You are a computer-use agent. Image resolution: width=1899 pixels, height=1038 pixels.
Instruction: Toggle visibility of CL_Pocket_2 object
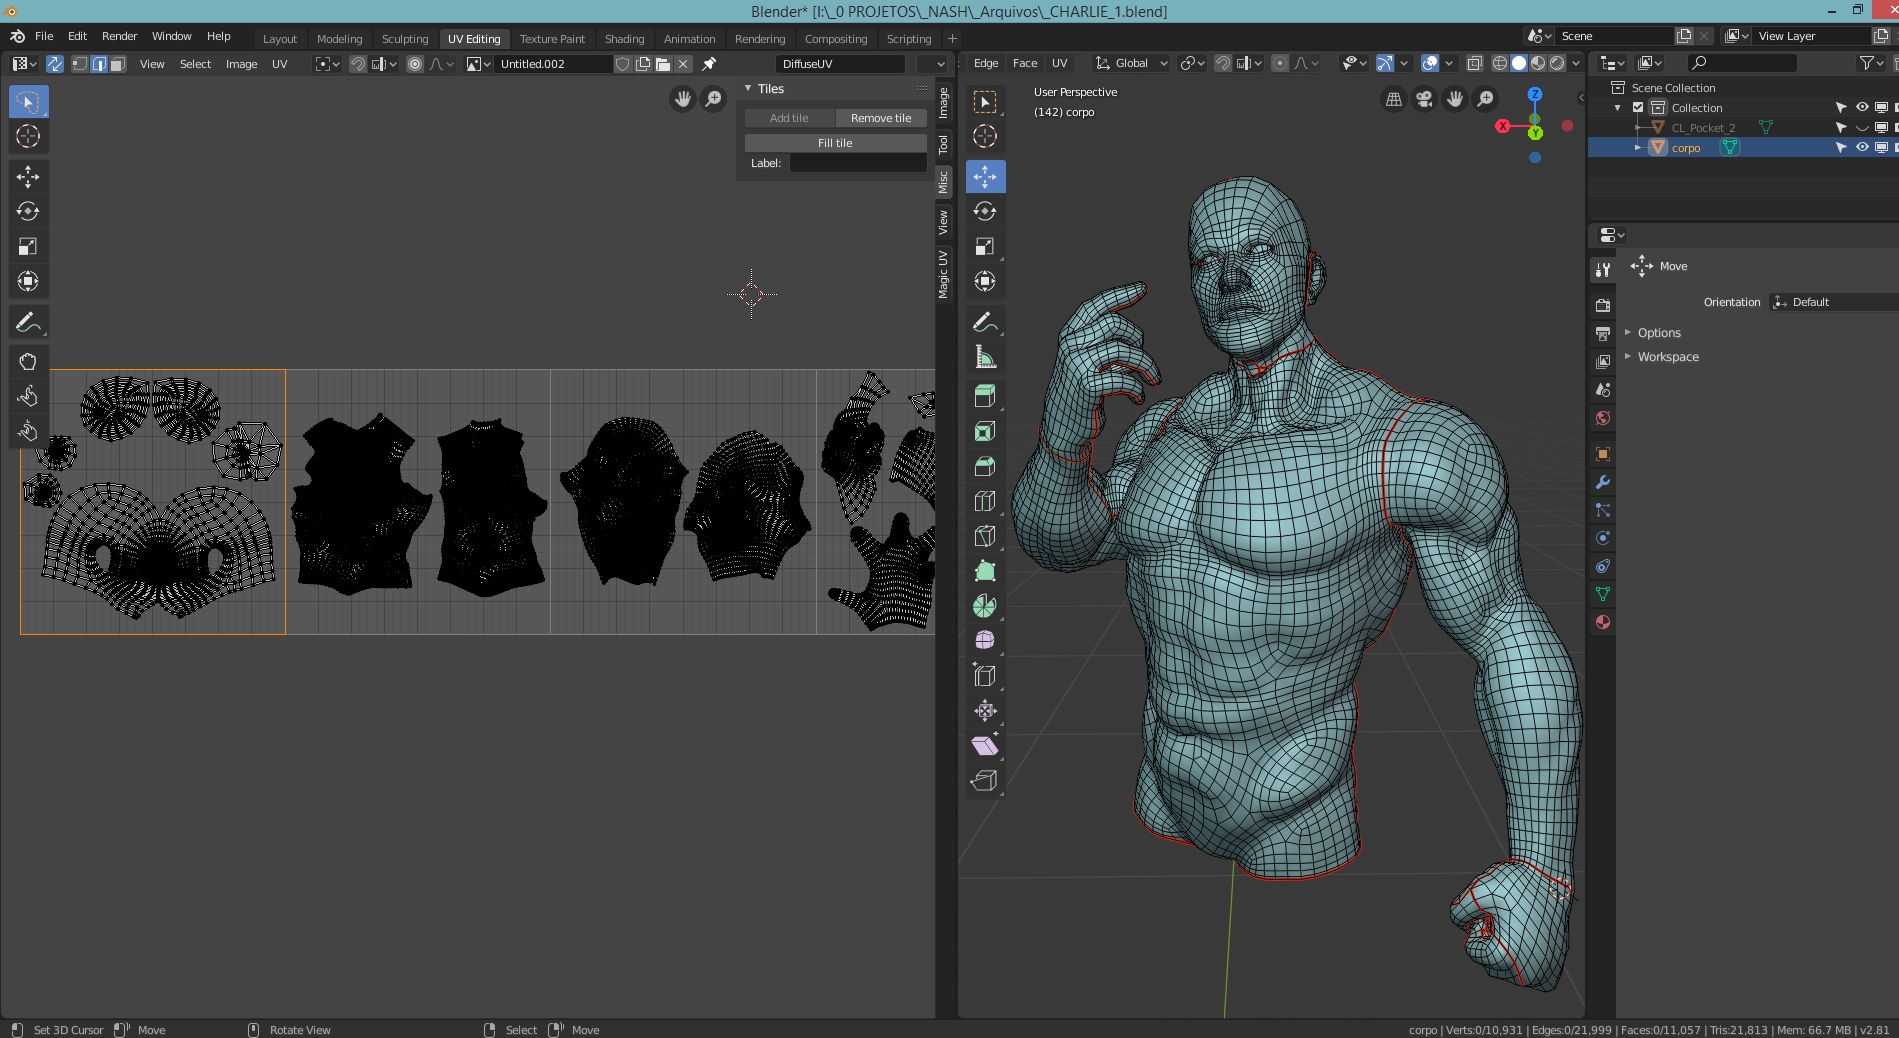click(x=1862, y=128)
